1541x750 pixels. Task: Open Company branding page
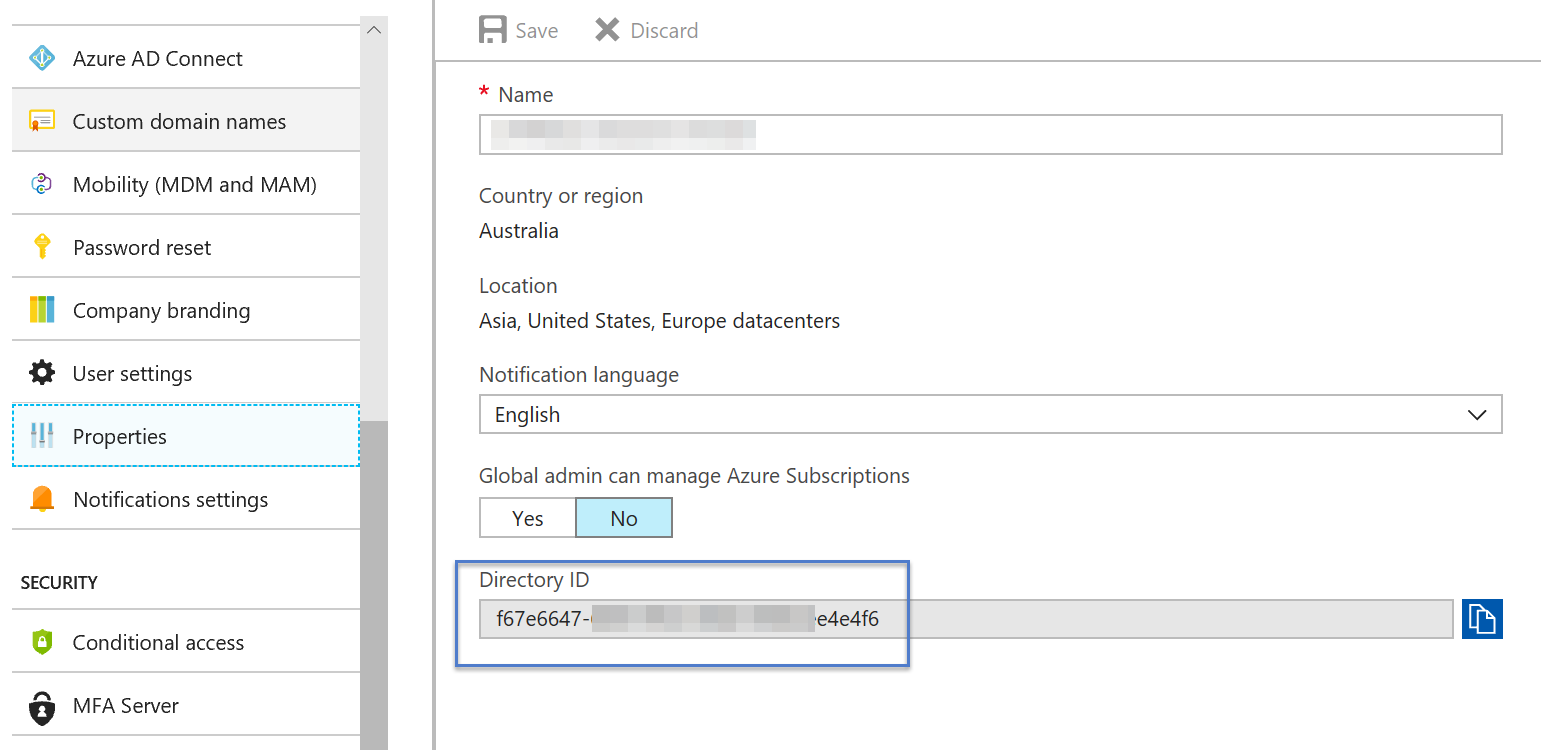(x=186, y=310)
